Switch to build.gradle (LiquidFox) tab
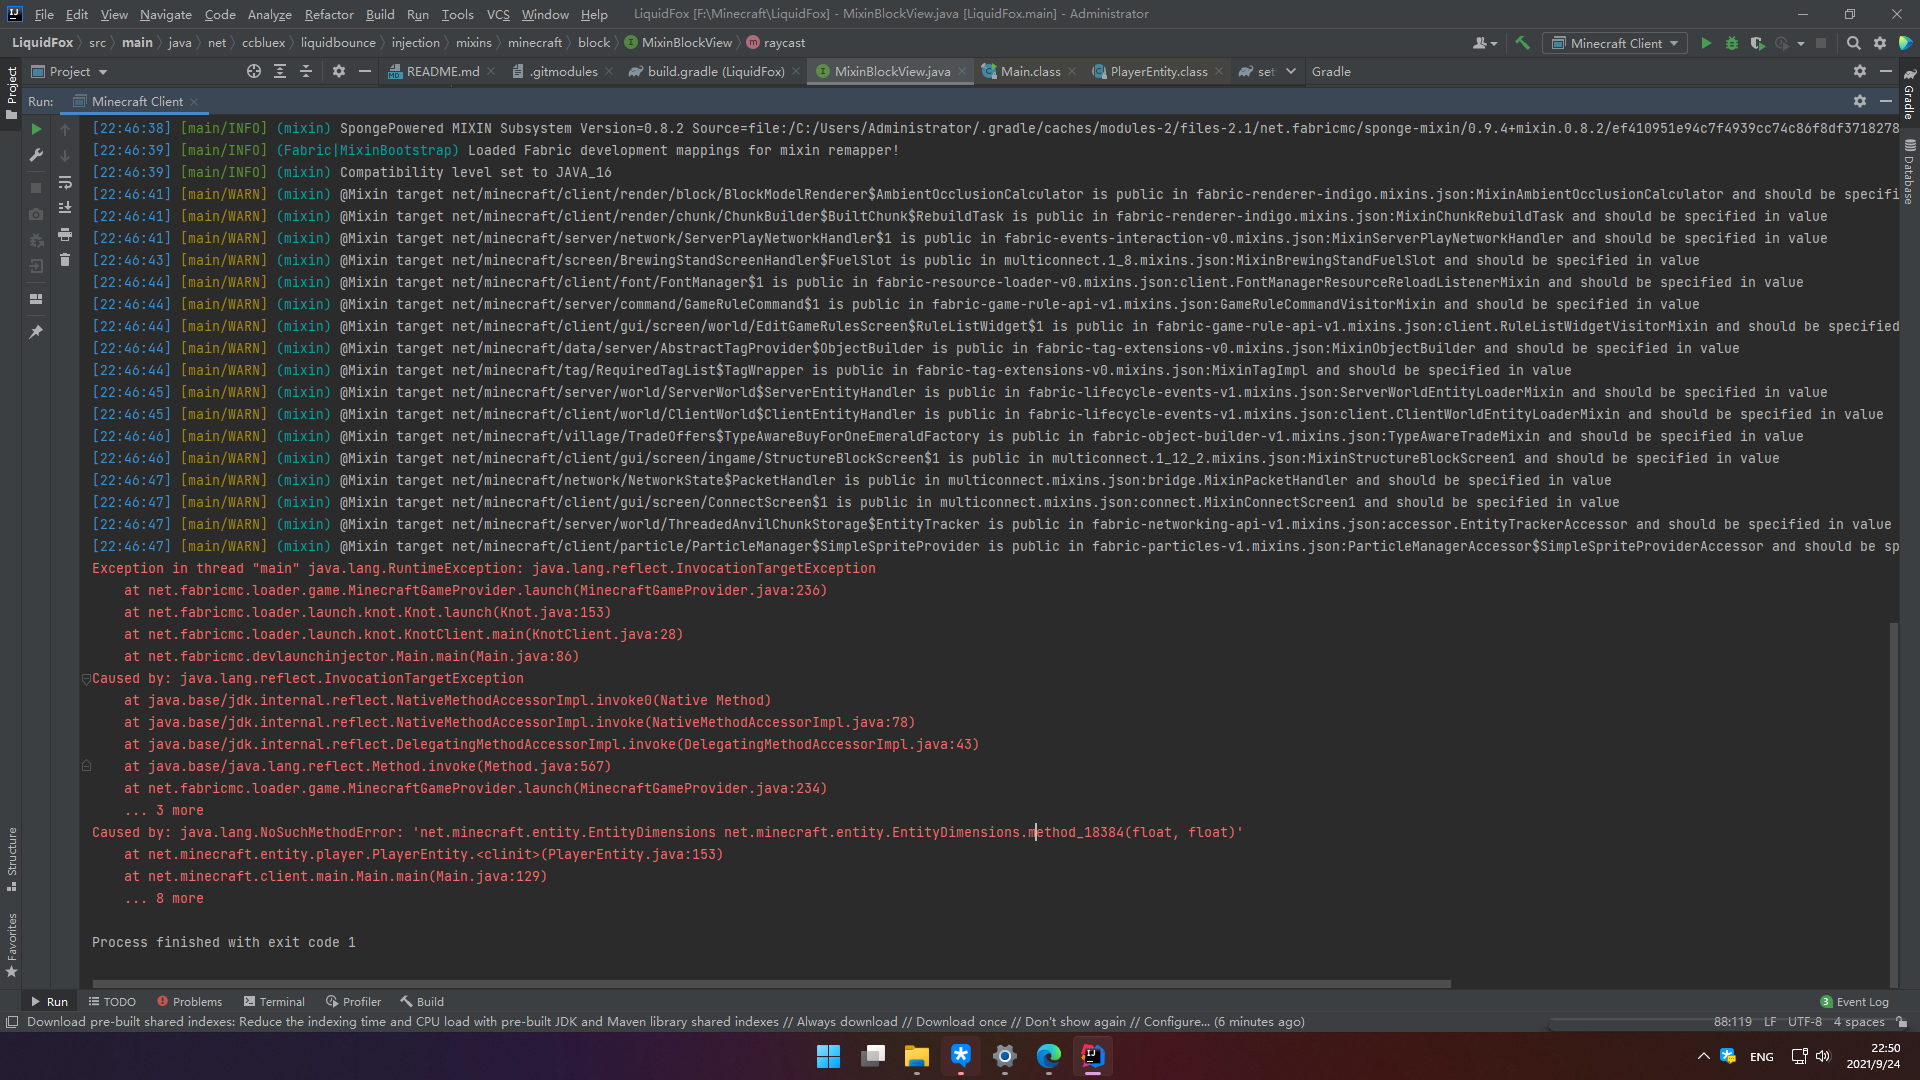This screenshot has width=1920, height=1080. pyautogui.click(x=715, y=72)
